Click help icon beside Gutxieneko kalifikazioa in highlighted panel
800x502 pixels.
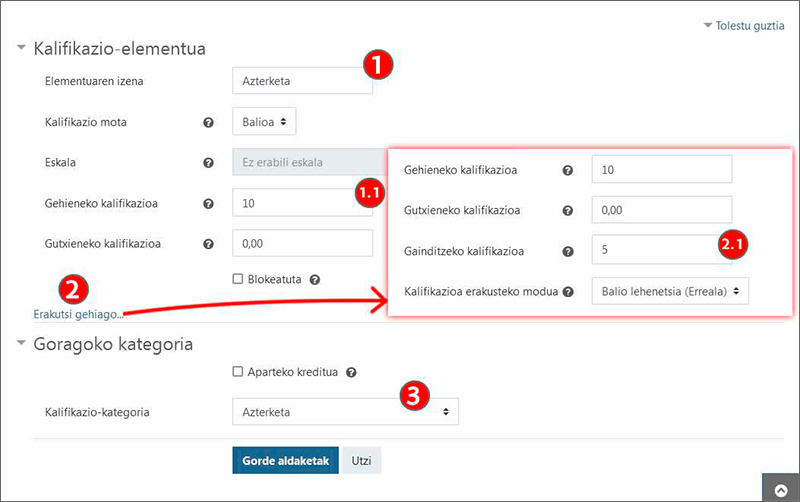568,211
